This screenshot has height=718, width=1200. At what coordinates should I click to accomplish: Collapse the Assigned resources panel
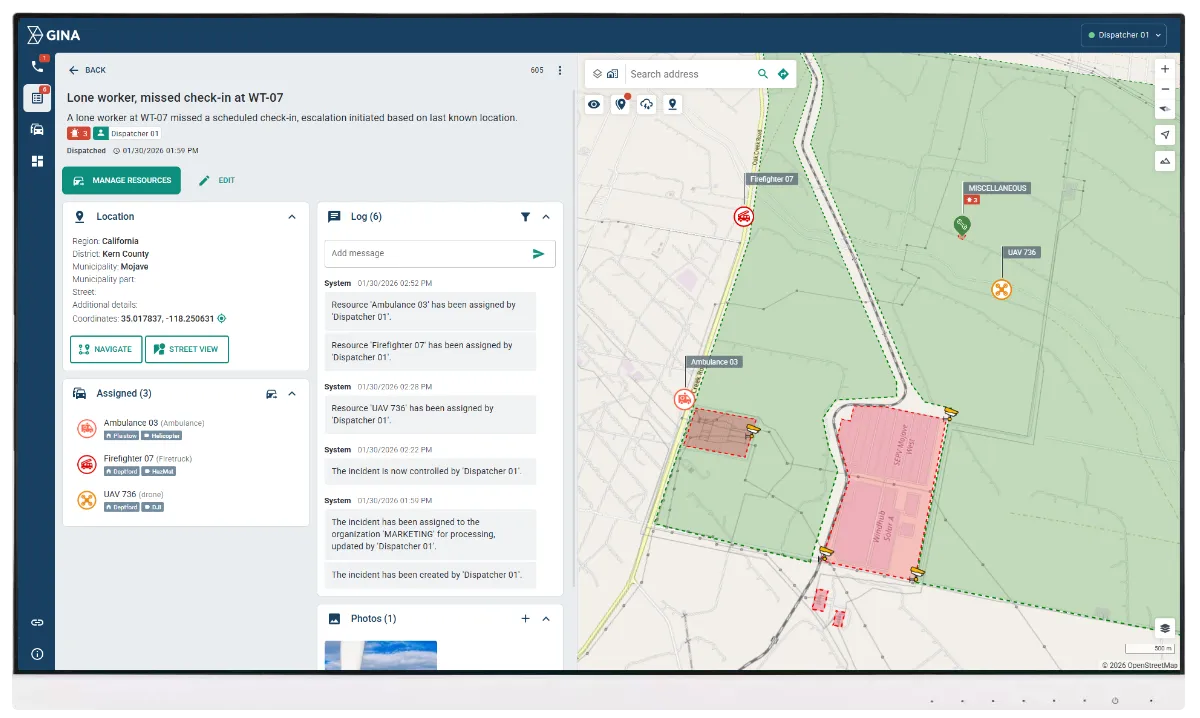coord(291,393)
